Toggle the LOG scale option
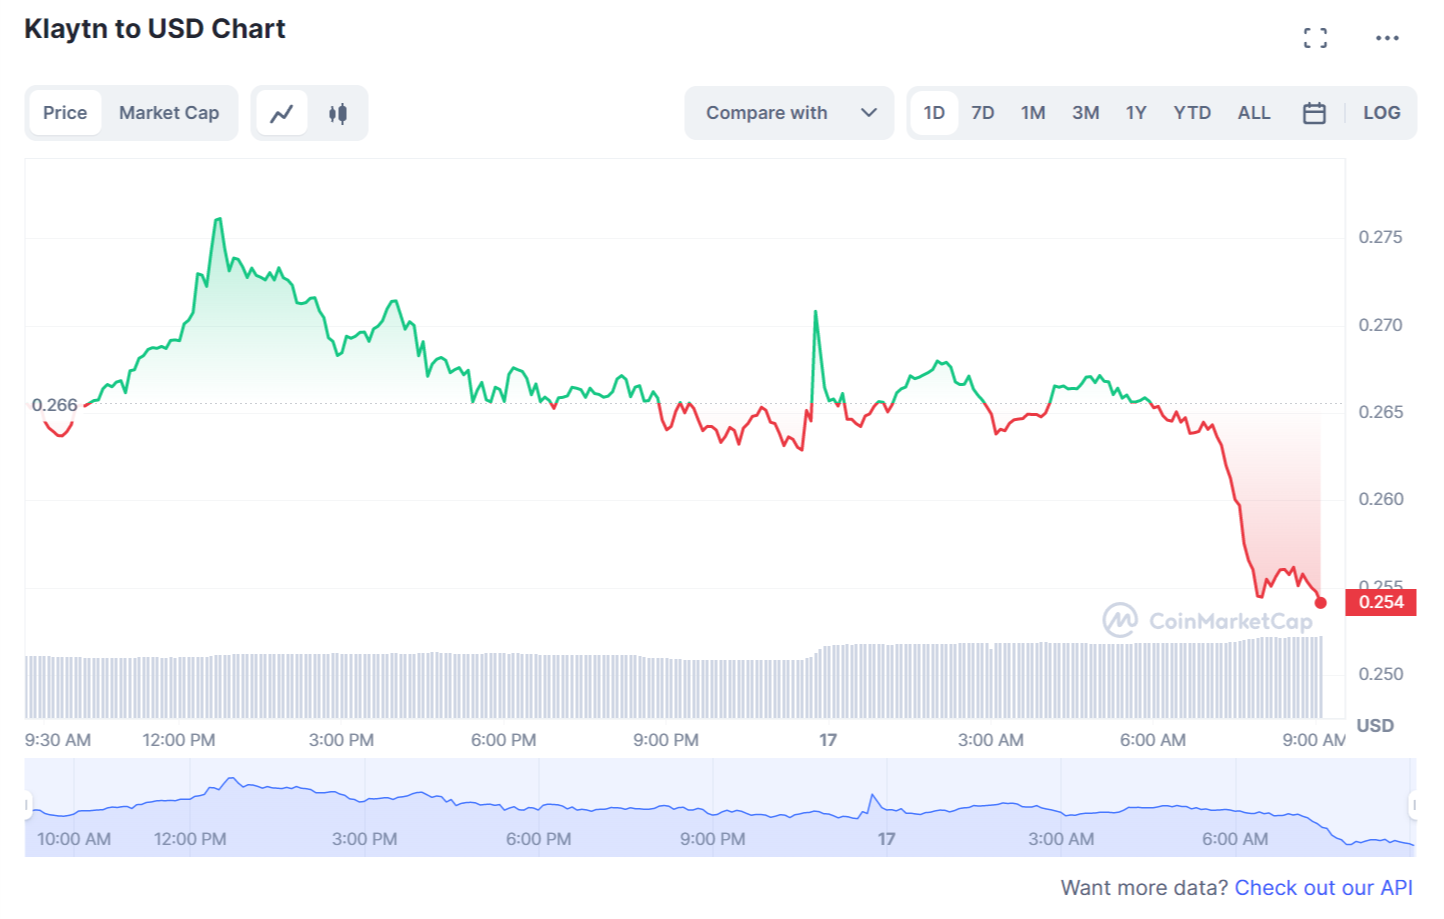This screenshot has height=919, width=1444. click(x=1381, y=113)
